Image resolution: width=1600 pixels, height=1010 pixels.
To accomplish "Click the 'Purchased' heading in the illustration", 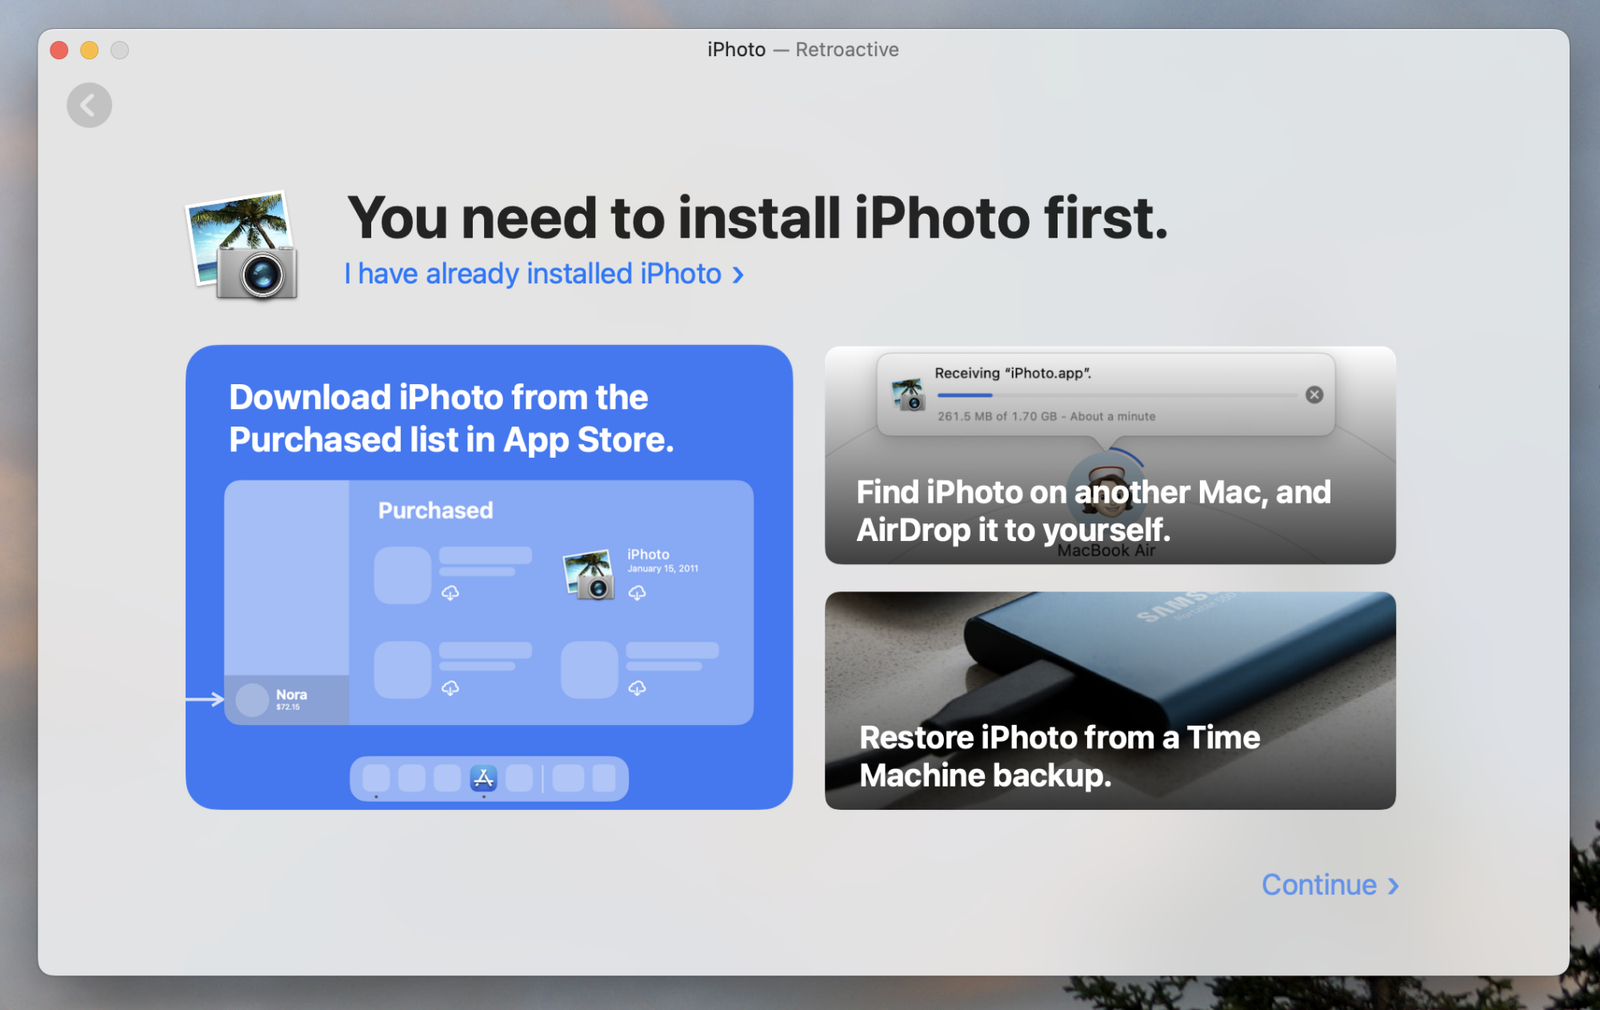I will [x=435, y=511].
